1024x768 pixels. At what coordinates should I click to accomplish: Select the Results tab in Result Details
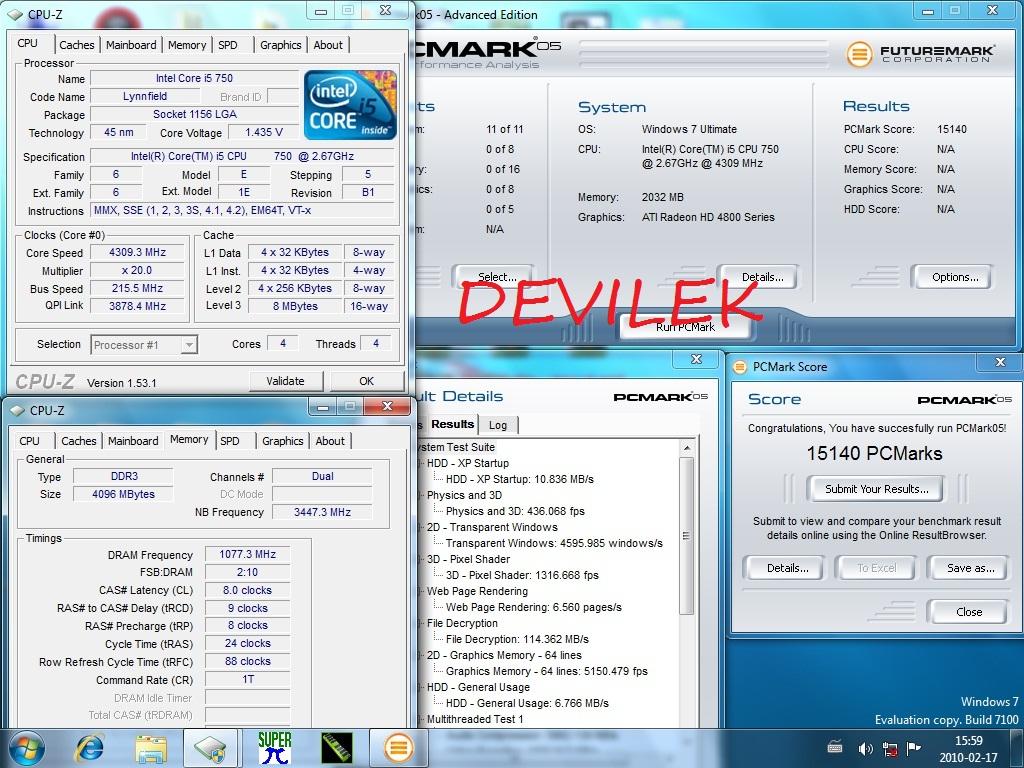452,424
